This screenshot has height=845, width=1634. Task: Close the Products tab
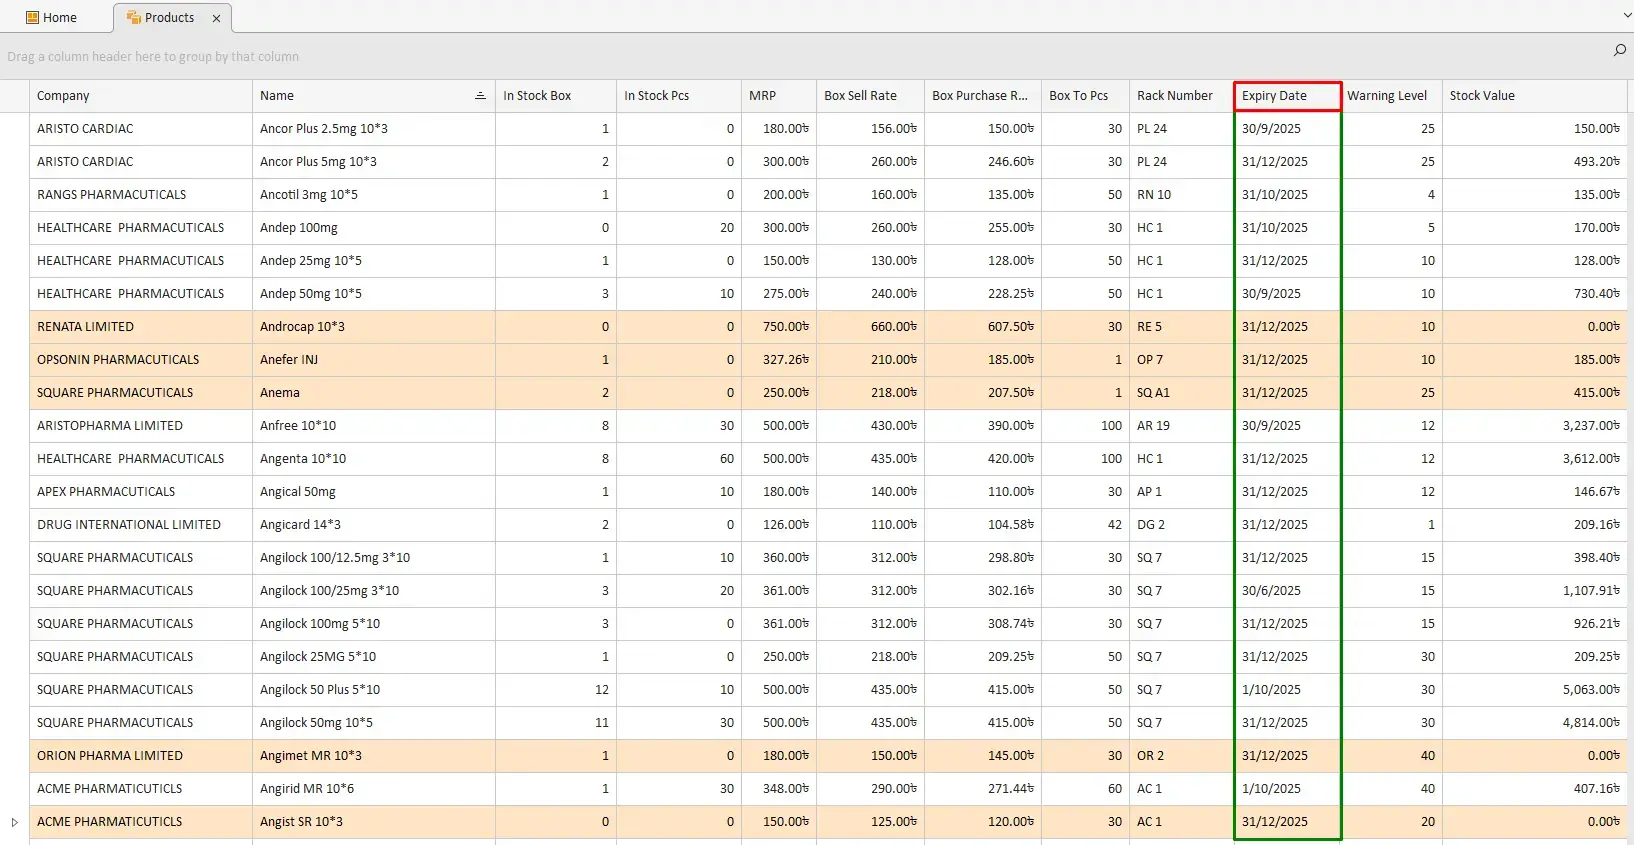pyautogui.click(x=216, y=18)
